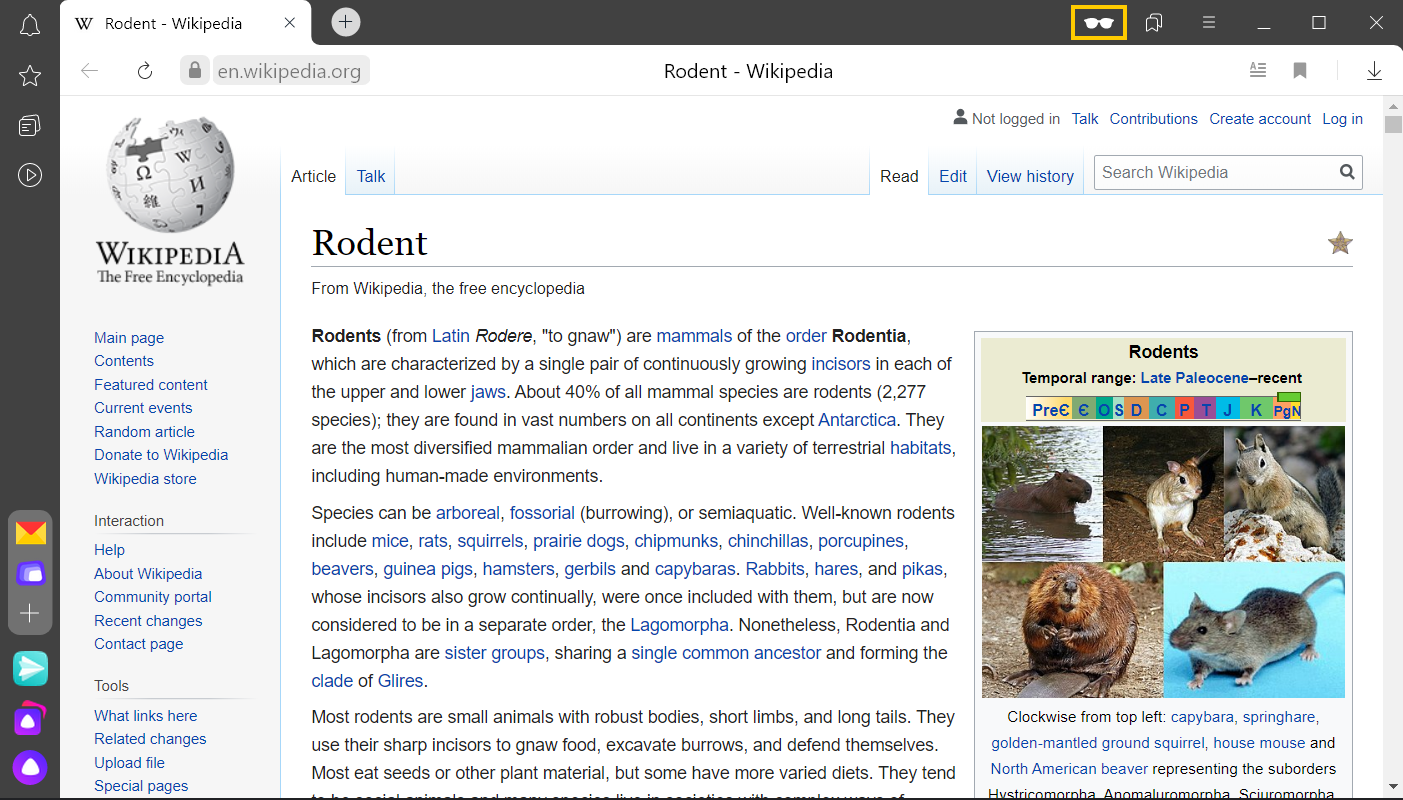Viewport: 1403px width, 800px height.
Task: Select the Rodent - Wikipedia browser tab
Action: tap(186, 23)
